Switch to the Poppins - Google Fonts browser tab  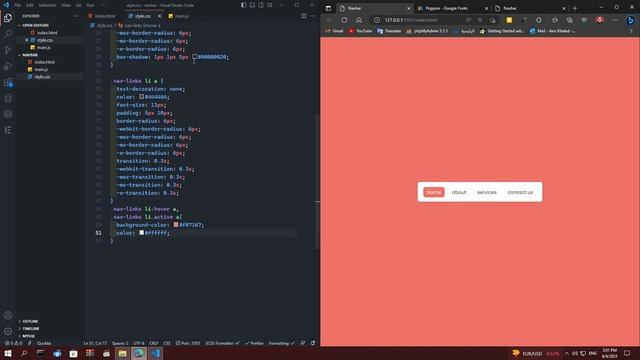pos(452,8)
